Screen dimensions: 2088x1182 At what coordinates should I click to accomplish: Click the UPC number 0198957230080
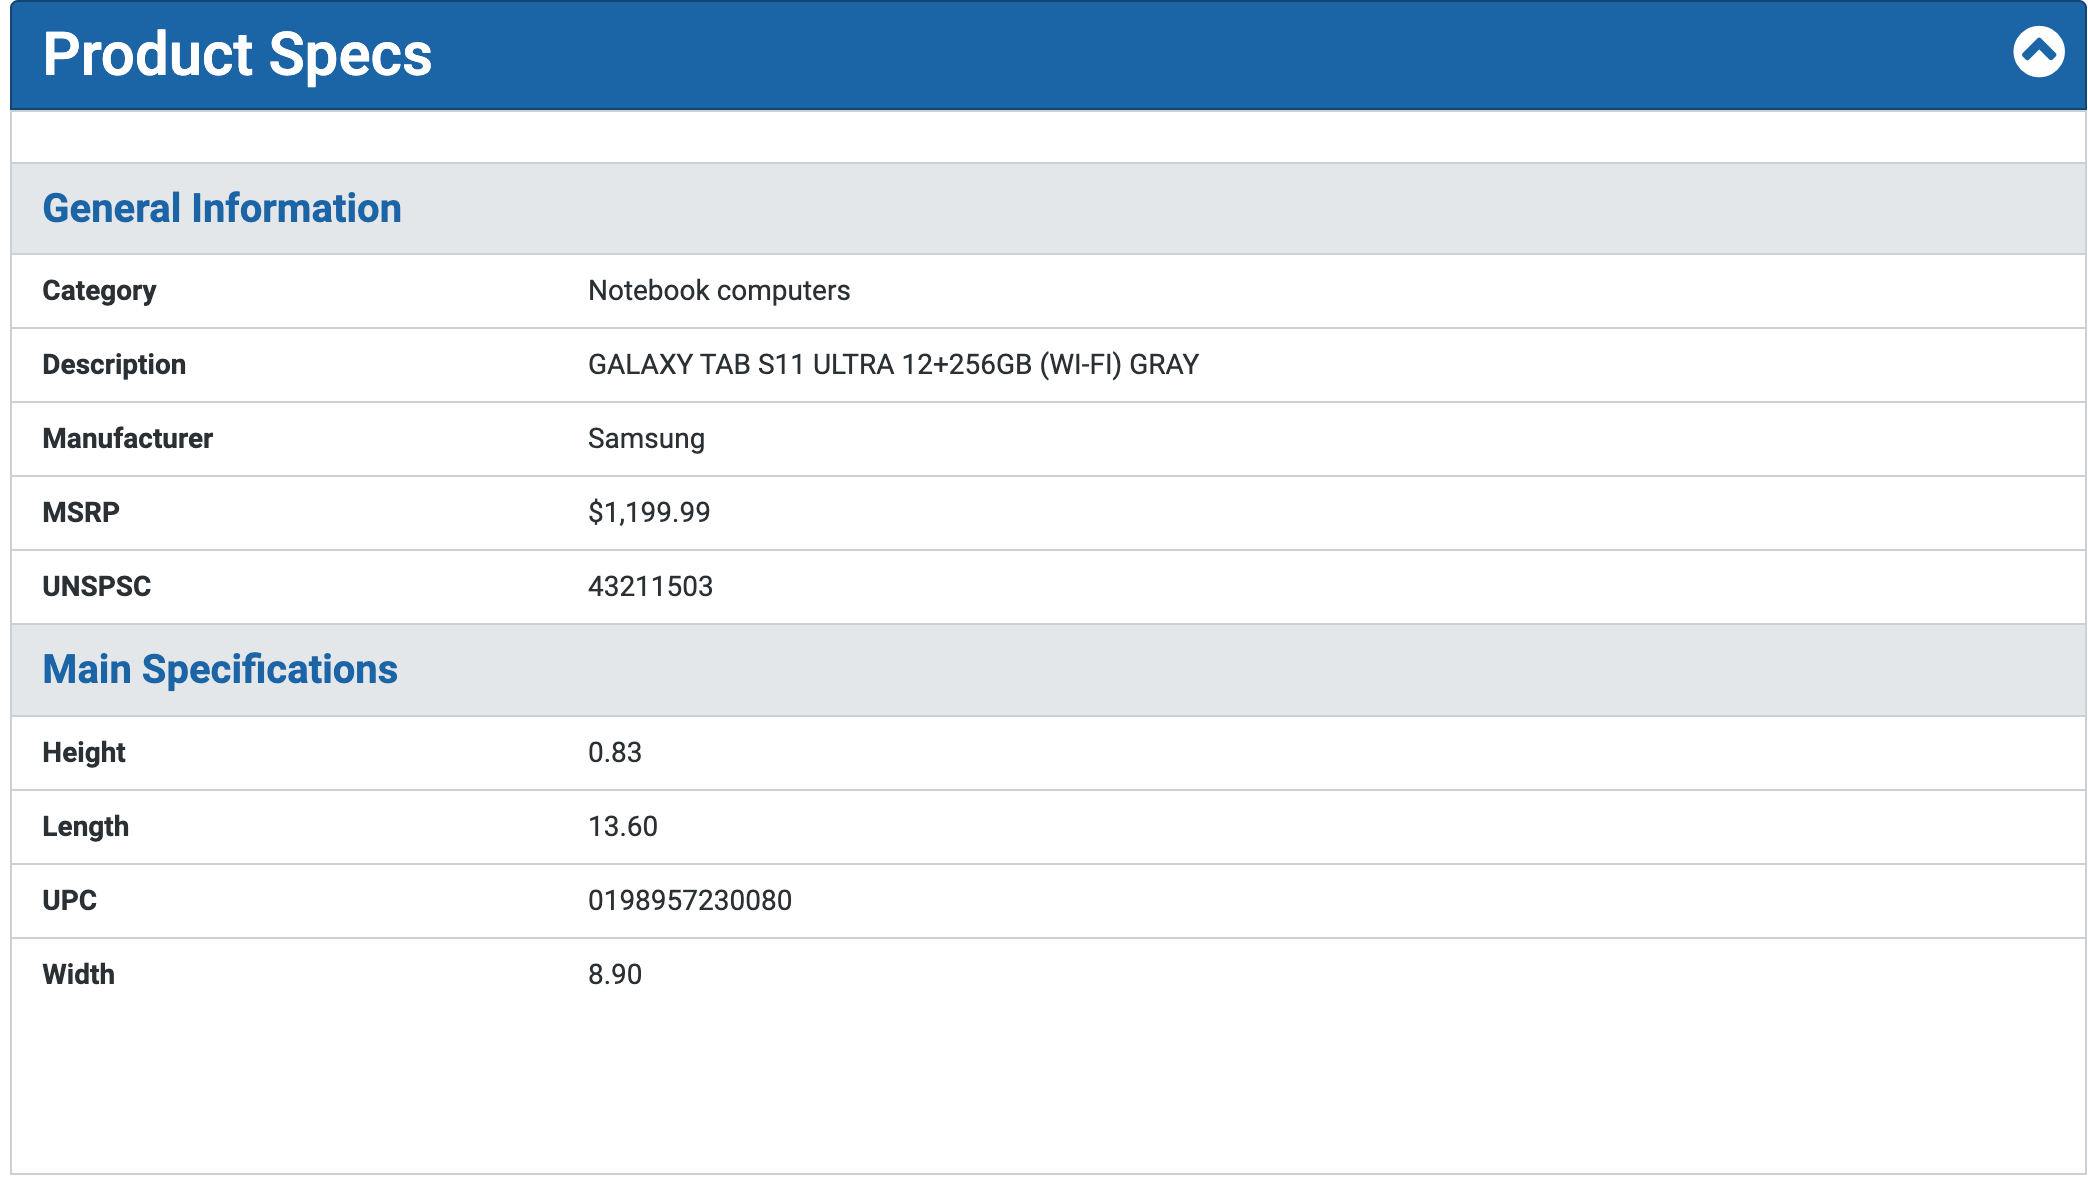689,901
